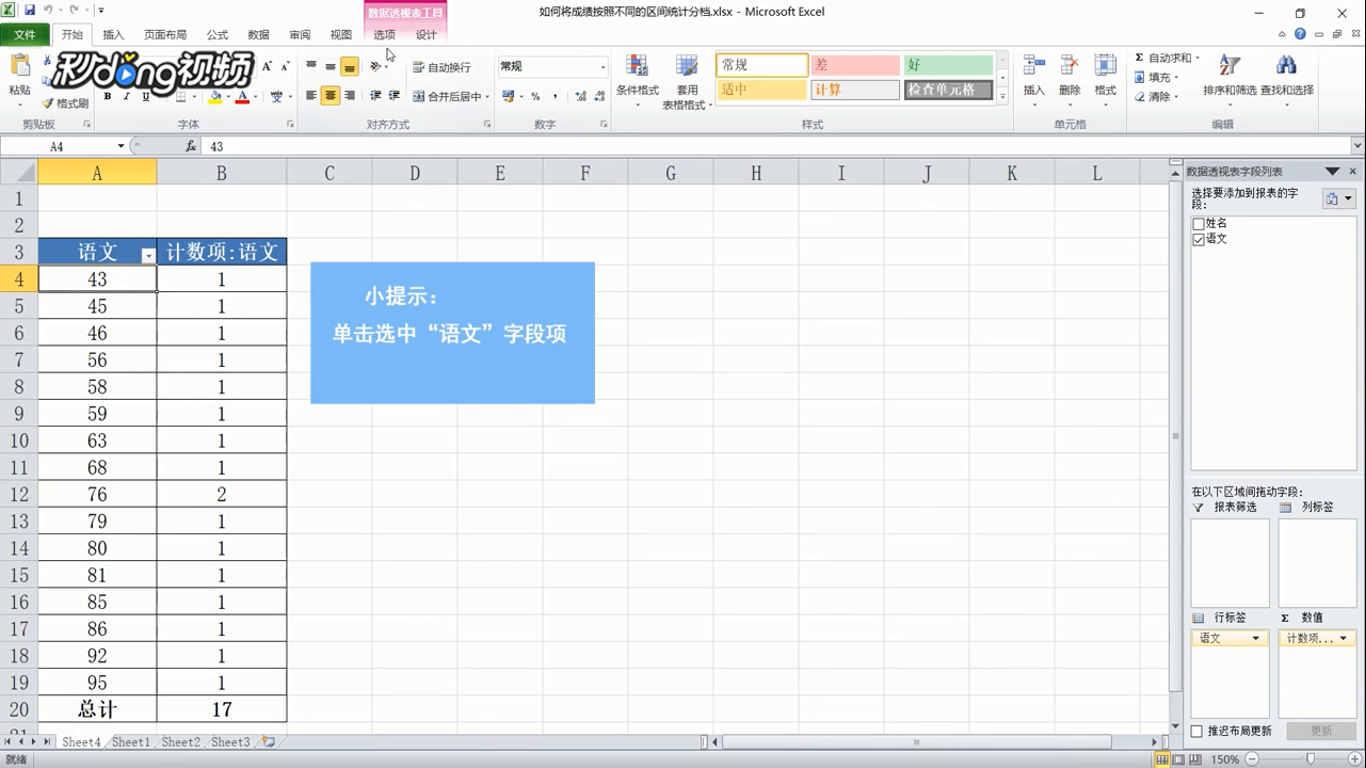Click the zoom in plus button

point(1356,760)
